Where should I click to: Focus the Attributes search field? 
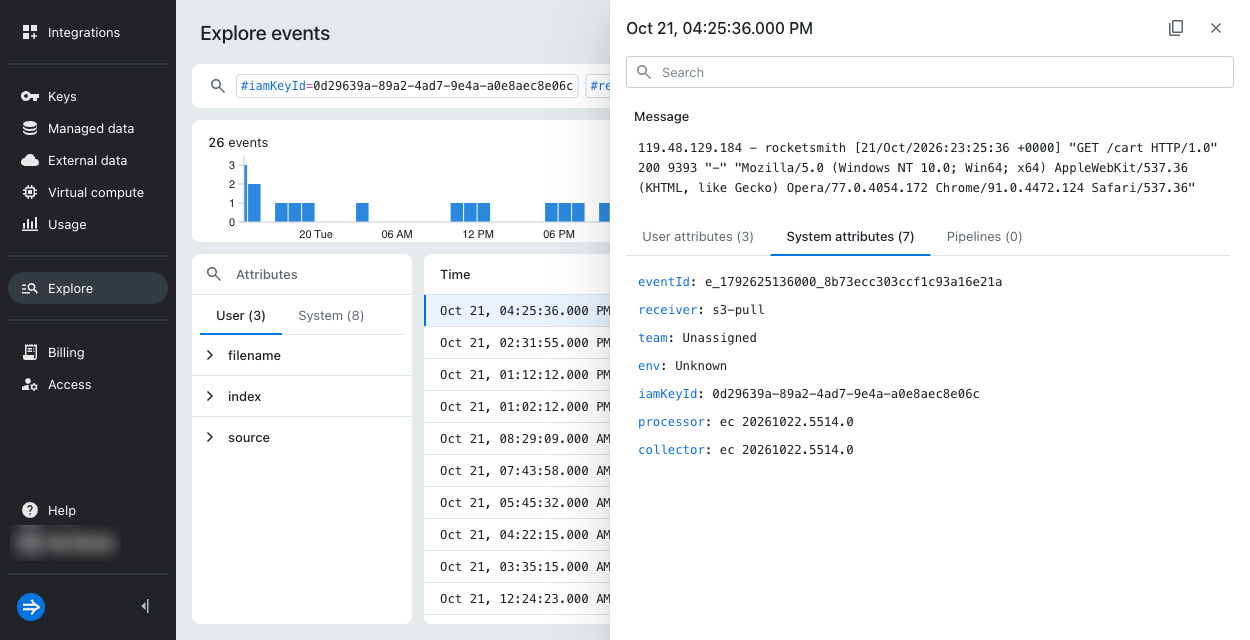(x=302, y=274)
